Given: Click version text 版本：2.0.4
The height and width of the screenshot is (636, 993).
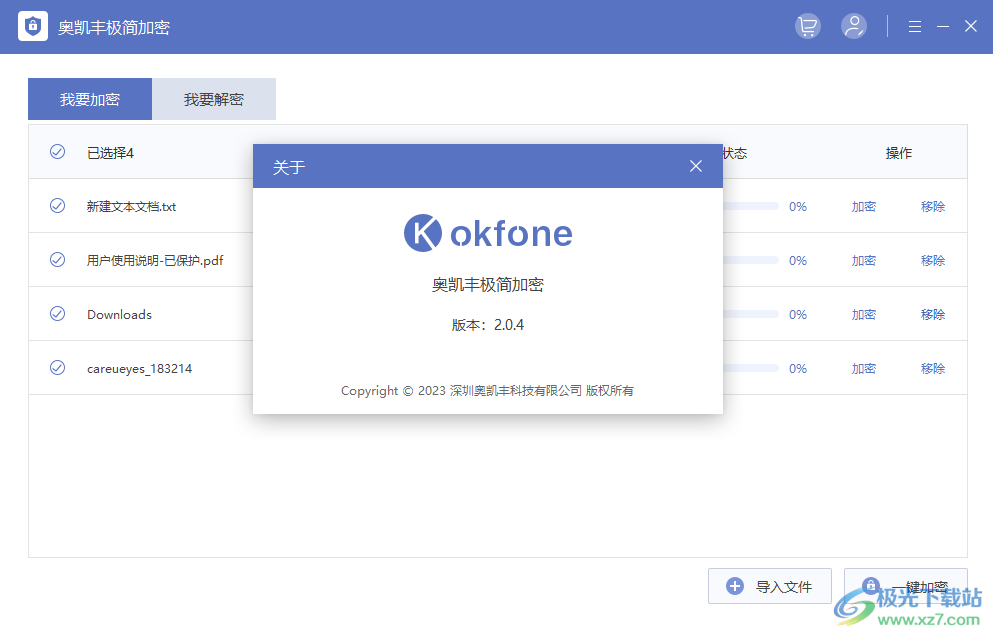Looking at the screenshot, I should coord(488,325).
